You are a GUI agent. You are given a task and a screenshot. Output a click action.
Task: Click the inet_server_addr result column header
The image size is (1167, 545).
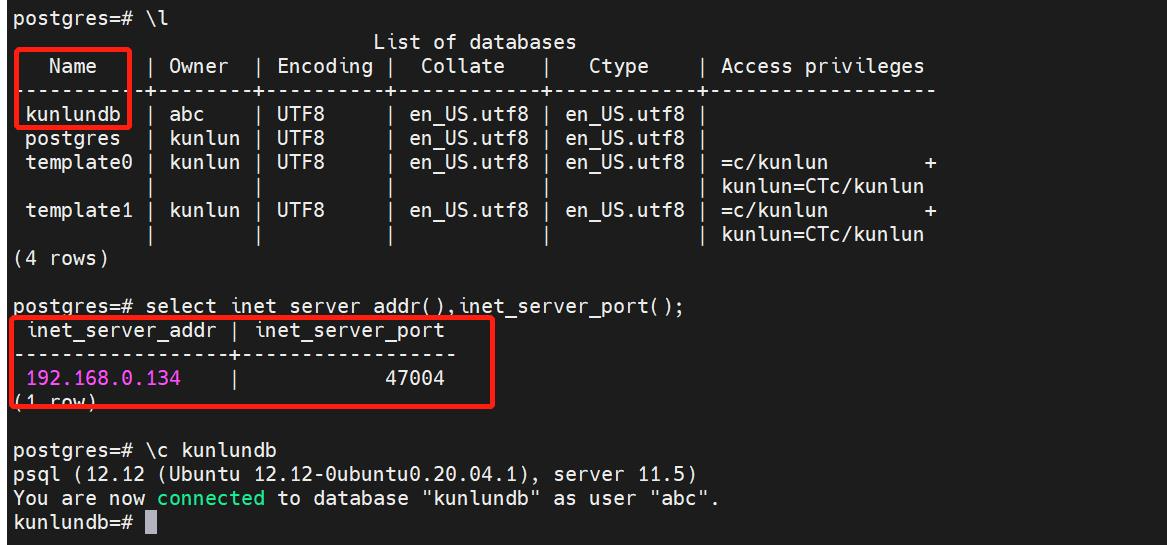pyautogui.click(x=120, y=330)
